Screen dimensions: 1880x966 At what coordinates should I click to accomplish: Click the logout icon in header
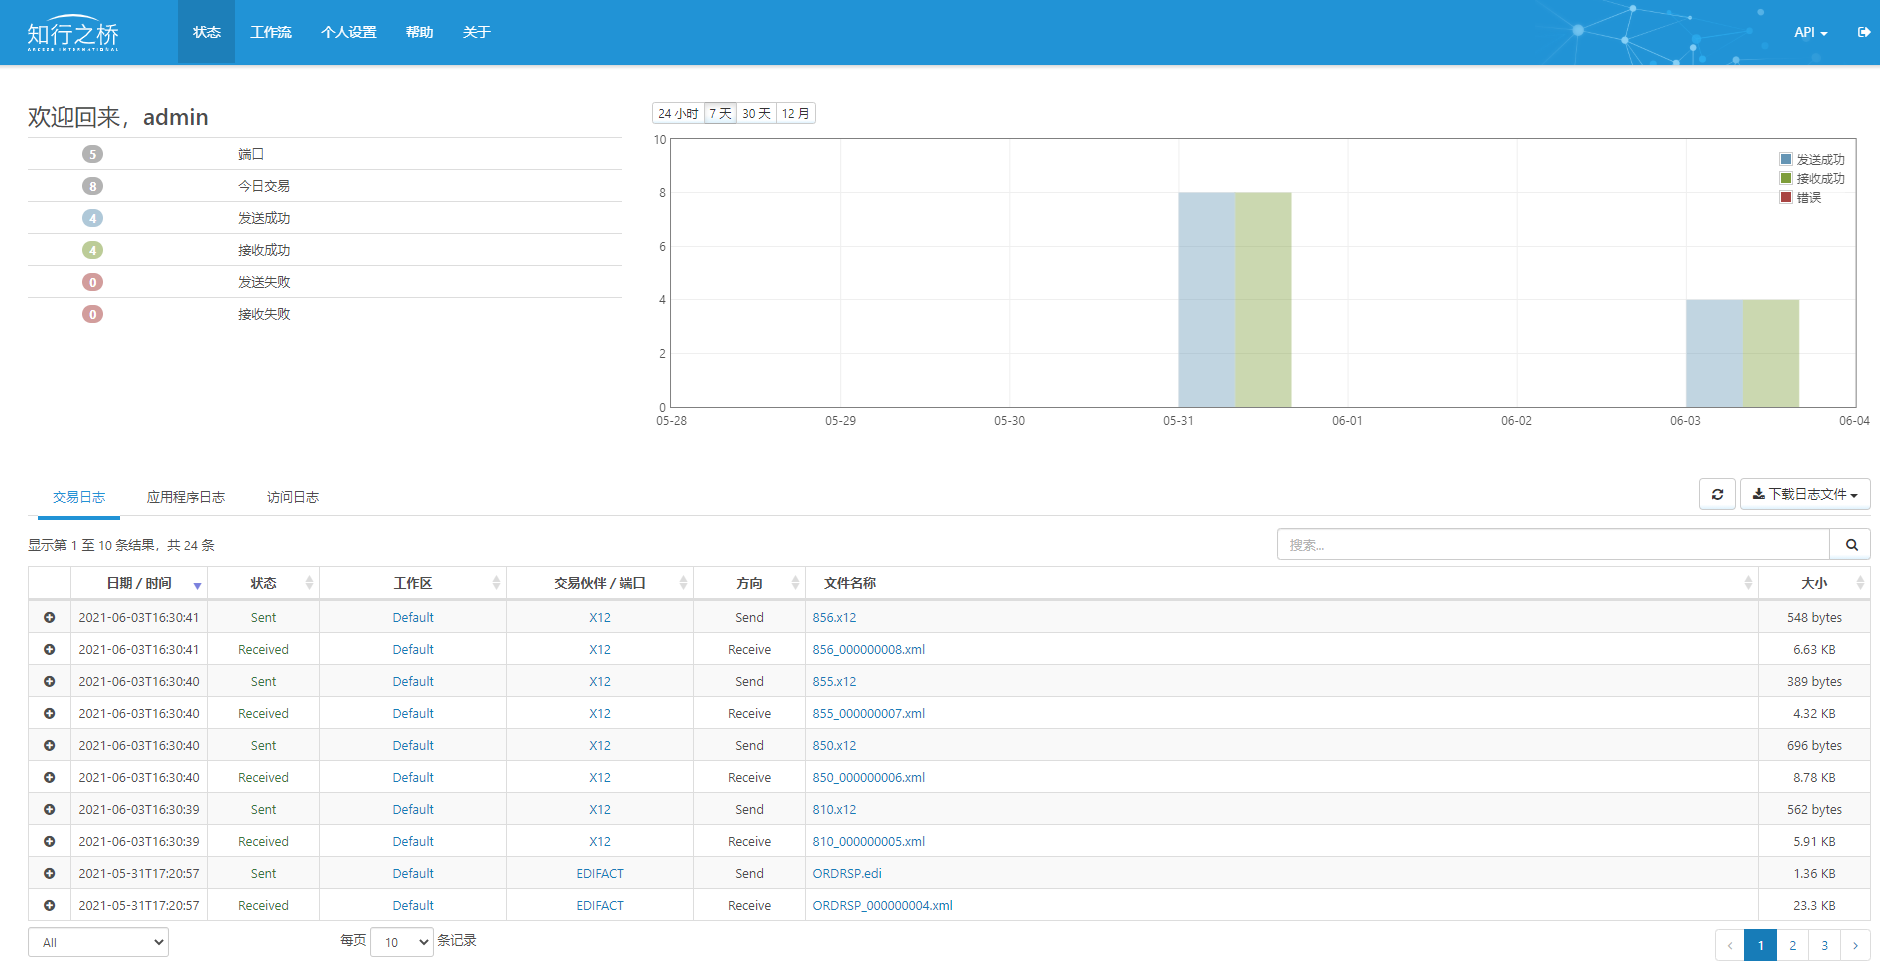[x=1863, y=32]
